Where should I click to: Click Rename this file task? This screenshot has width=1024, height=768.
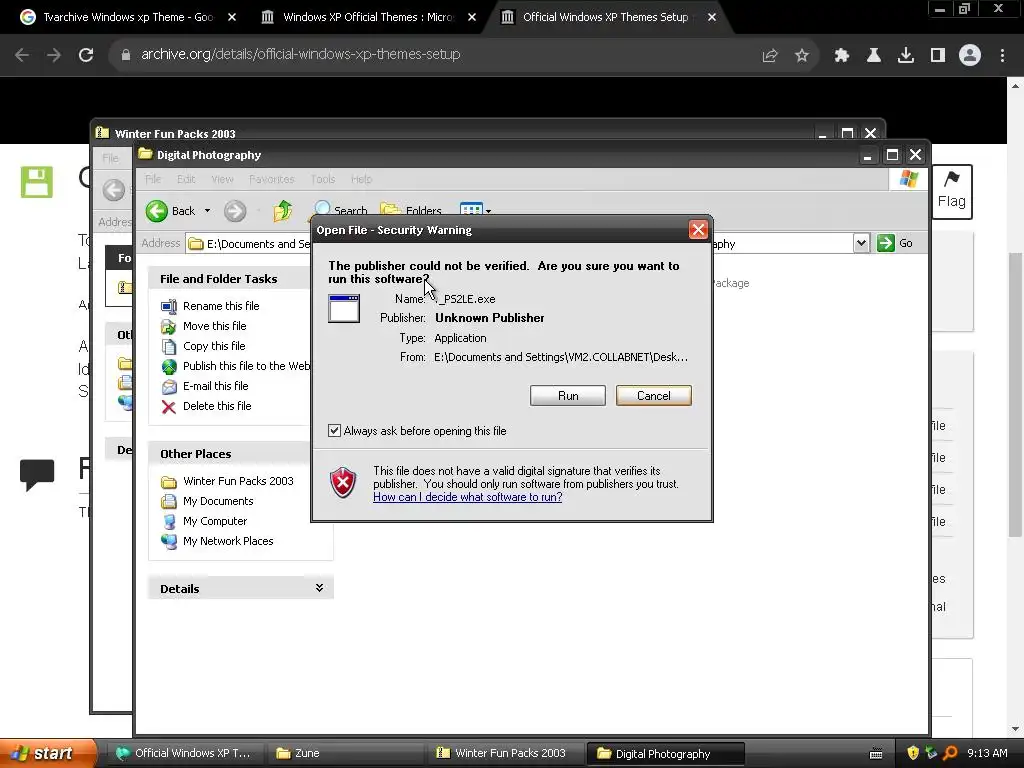click(x=221, y=306)
